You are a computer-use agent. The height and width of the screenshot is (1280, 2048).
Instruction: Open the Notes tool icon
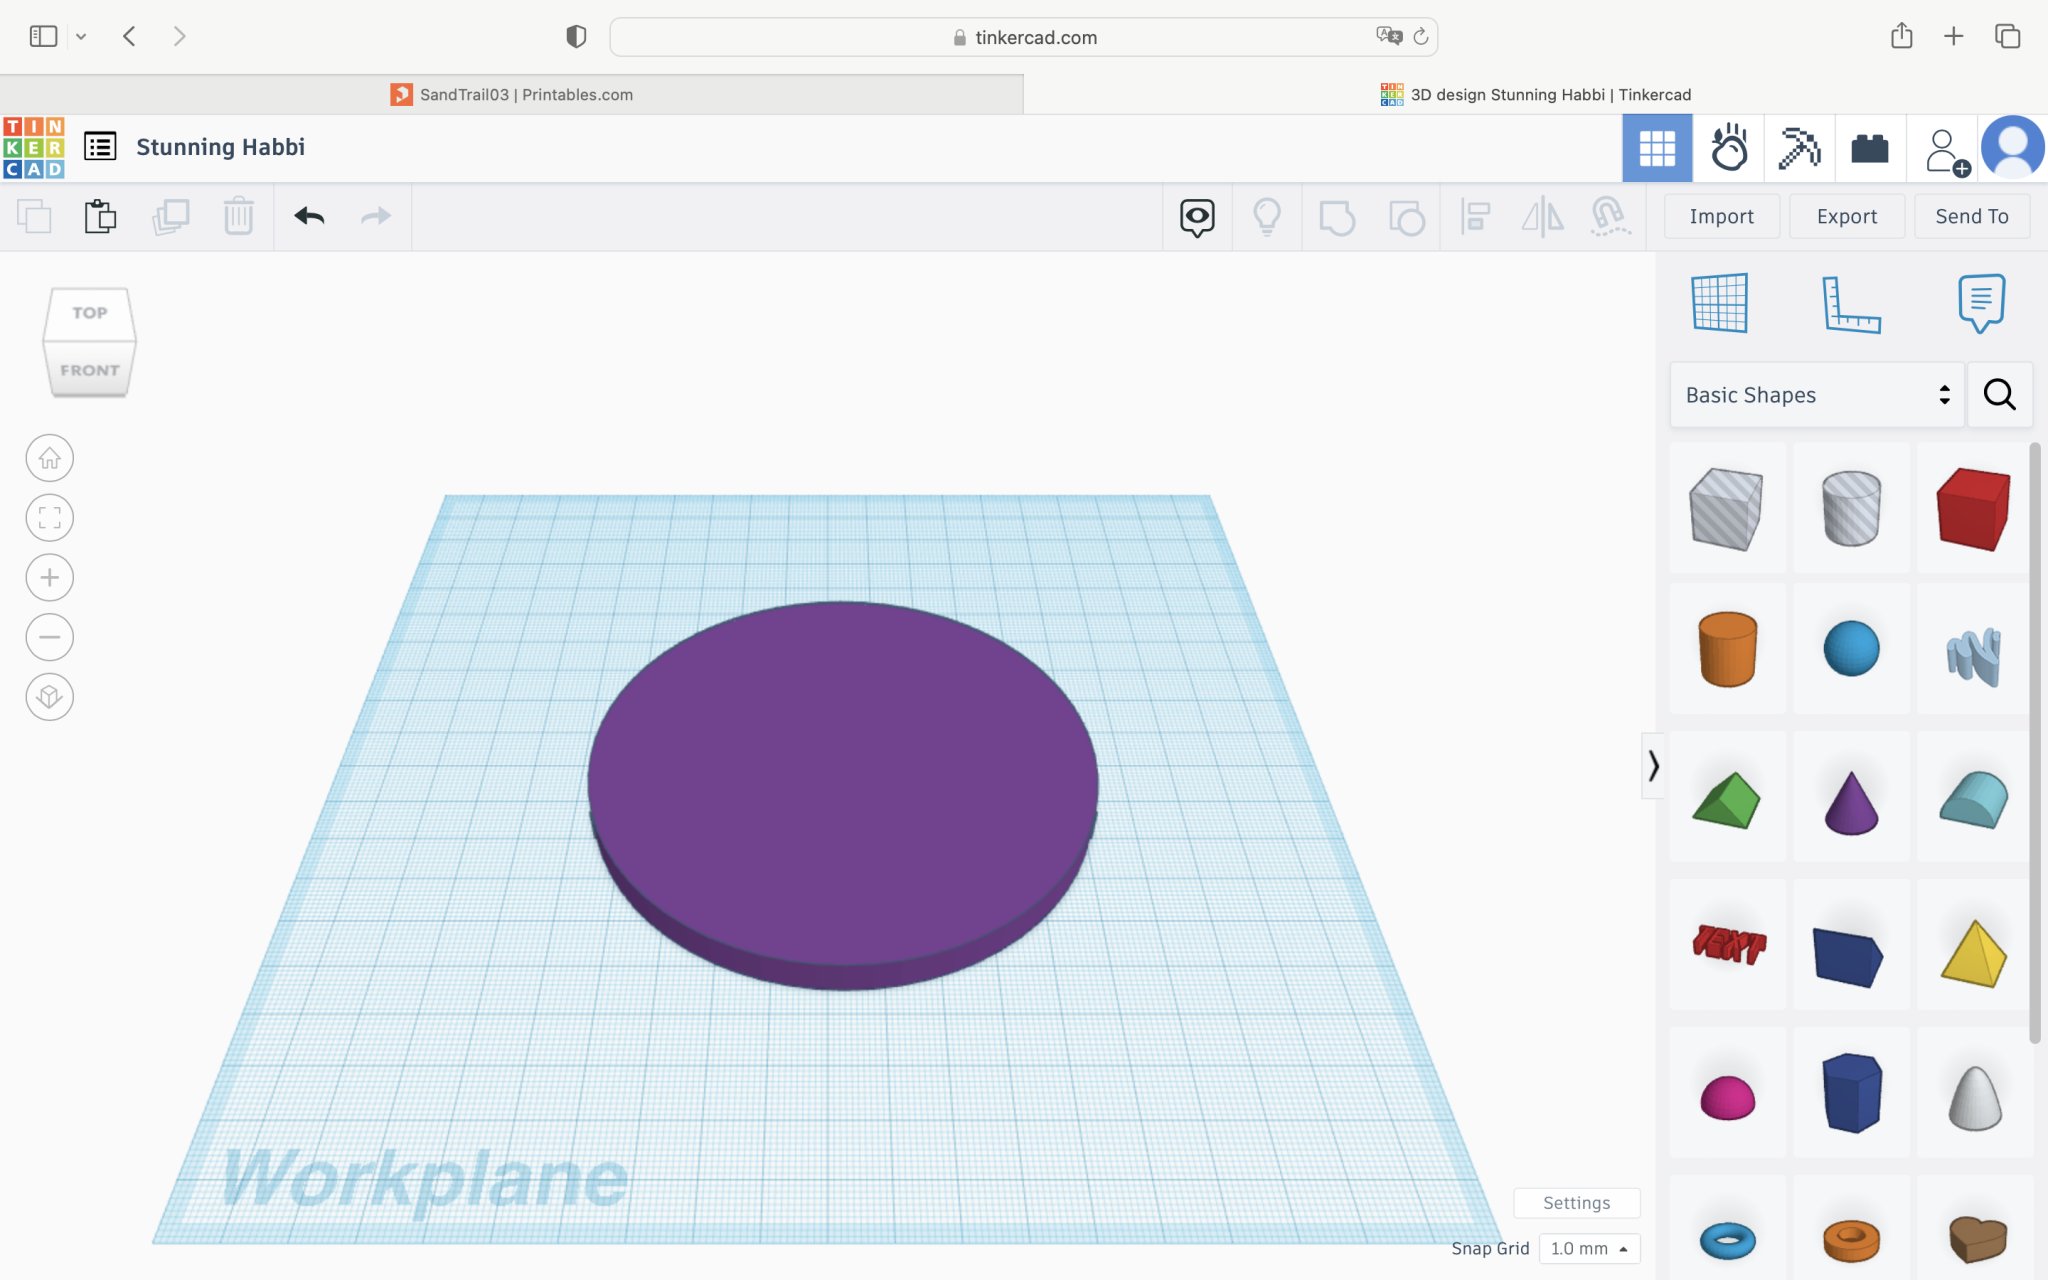coord(1980,303)
